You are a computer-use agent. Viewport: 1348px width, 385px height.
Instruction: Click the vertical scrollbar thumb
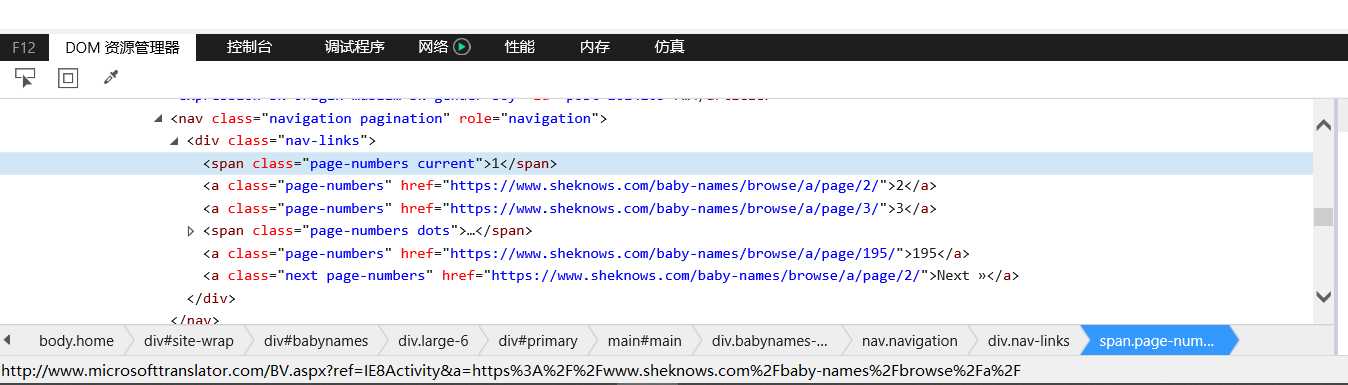pos(1323,217)
